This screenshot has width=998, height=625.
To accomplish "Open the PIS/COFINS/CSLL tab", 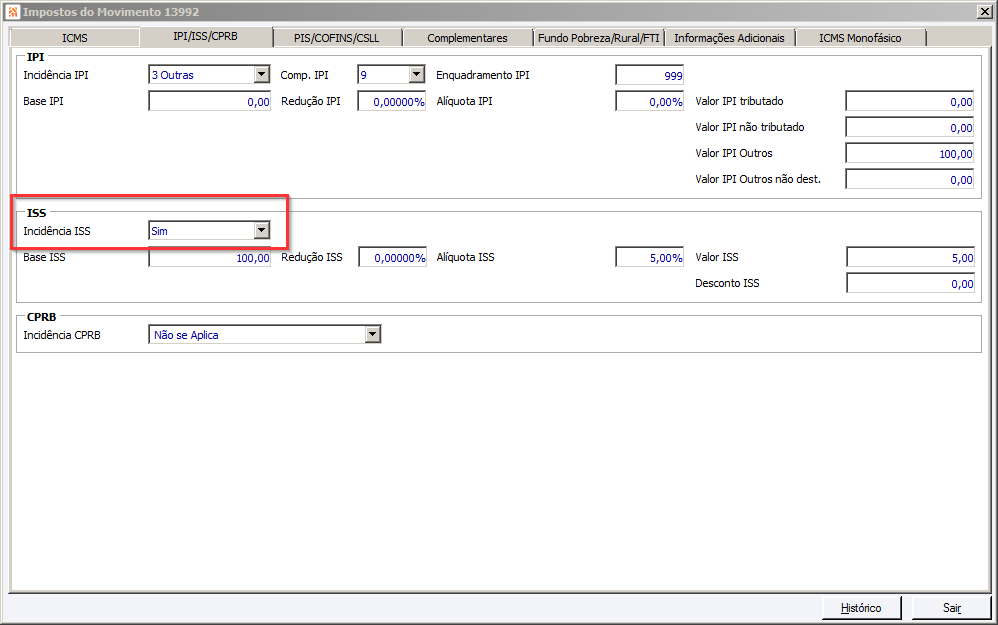I will 337,38.
